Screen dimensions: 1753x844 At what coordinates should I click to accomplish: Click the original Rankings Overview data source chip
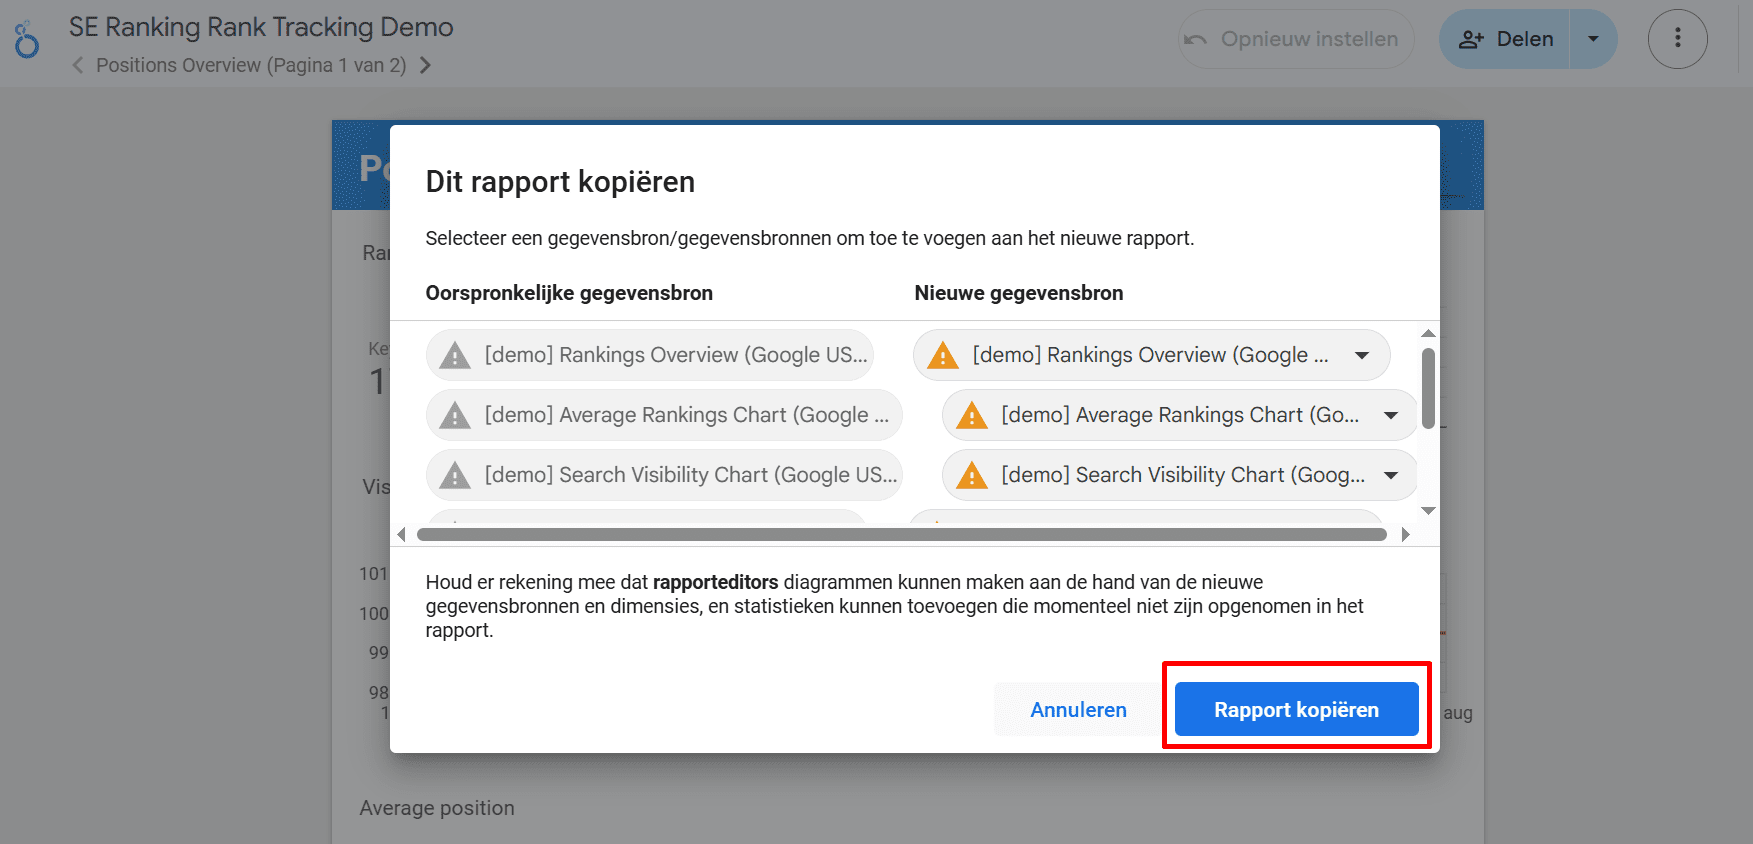tap(650, 355)
